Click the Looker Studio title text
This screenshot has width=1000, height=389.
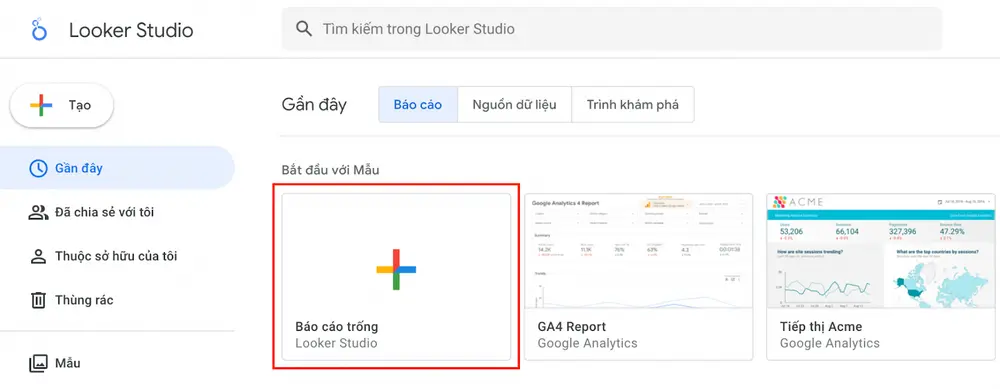click(131, 30)
